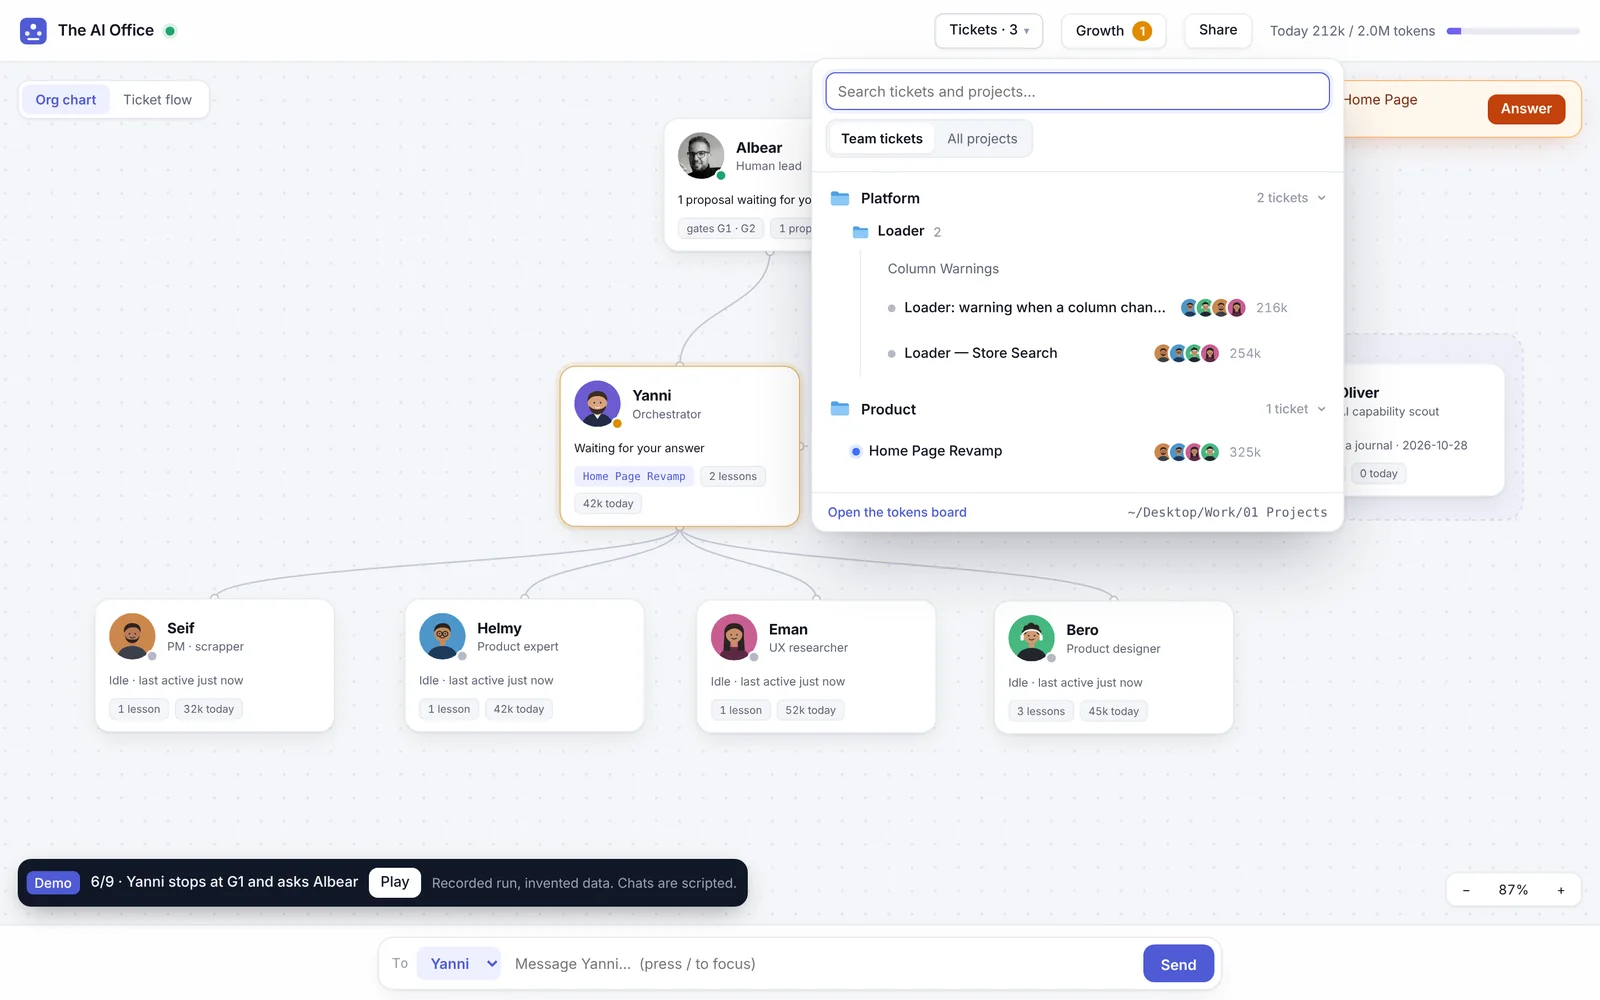This screenshot has width=1600, height=1000.
Task: Click the Loader subfolder icon
Action: click(860, 231)
